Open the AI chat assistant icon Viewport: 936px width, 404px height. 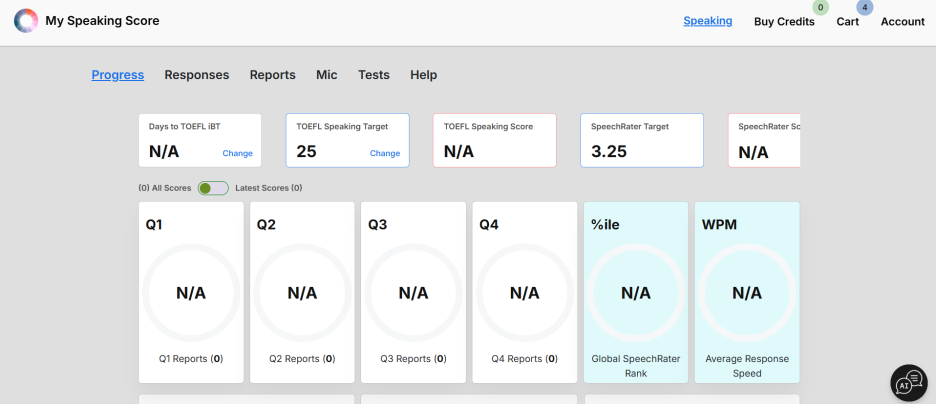(909, 383)
